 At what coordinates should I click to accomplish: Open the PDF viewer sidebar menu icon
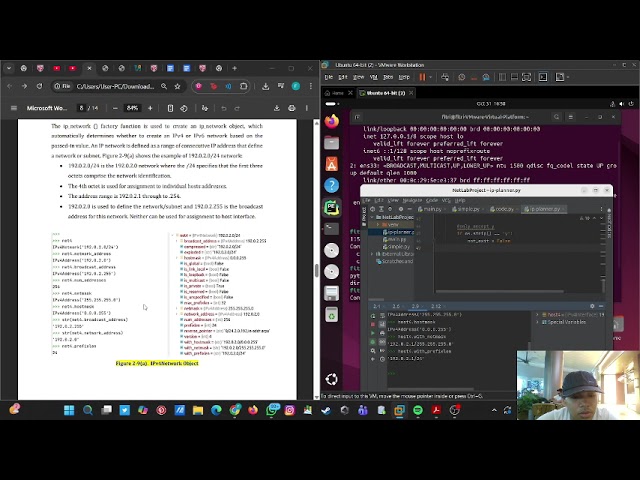click(x=13, y=108)
